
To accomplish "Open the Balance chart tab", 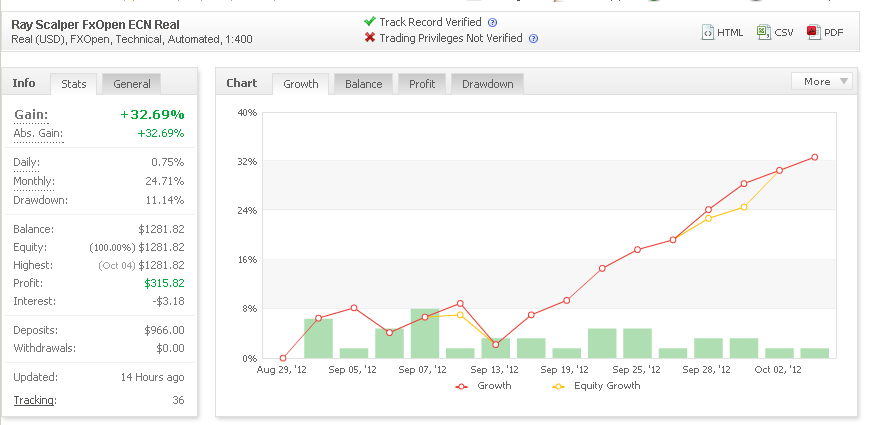I will tap(363, 84).
